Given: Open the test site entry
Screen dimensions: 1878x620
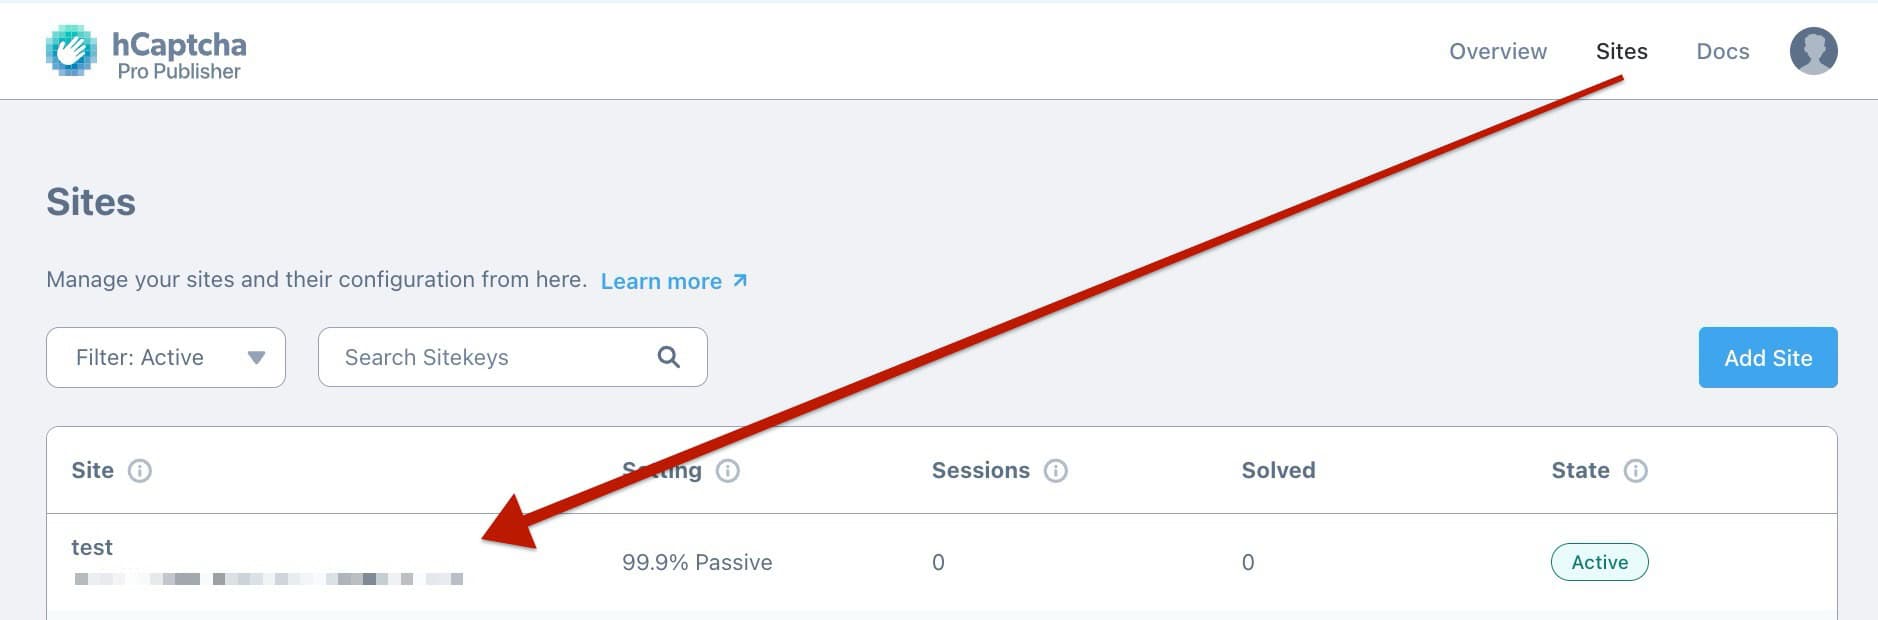Looking at the screenshot, I should pyautogui.click(x=92, y=547).
